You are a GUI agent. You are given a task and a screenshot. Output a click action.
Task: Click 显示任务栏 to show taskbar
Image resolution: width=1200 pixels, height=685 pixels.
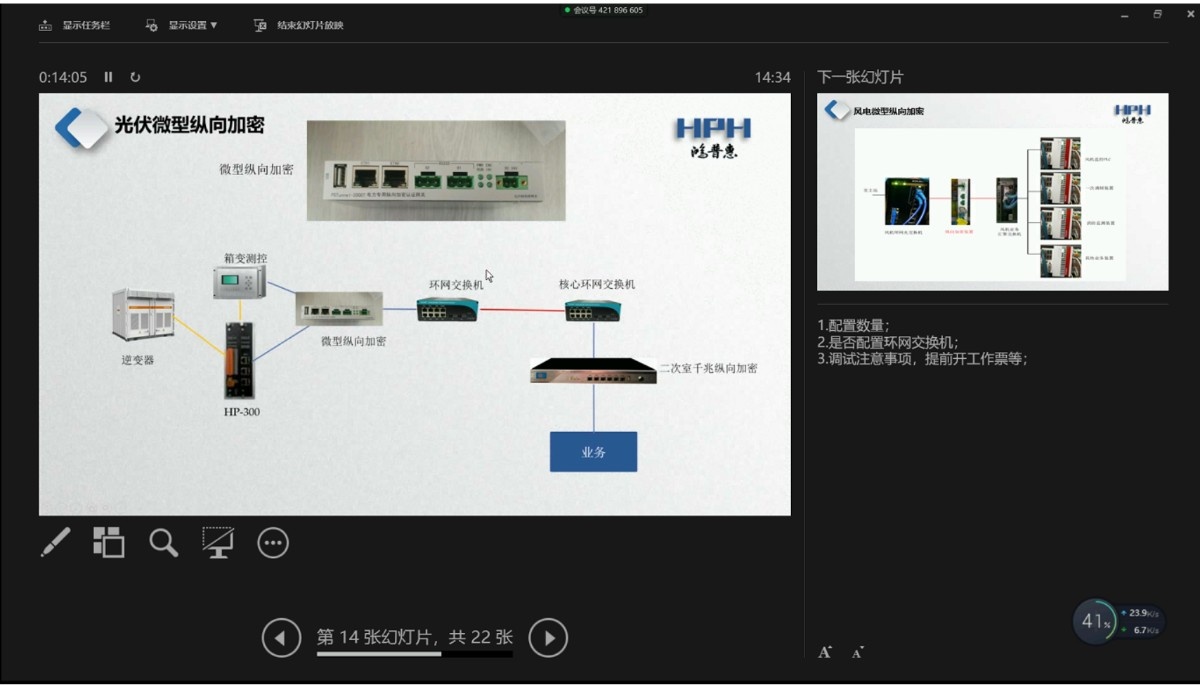point(75,25)
